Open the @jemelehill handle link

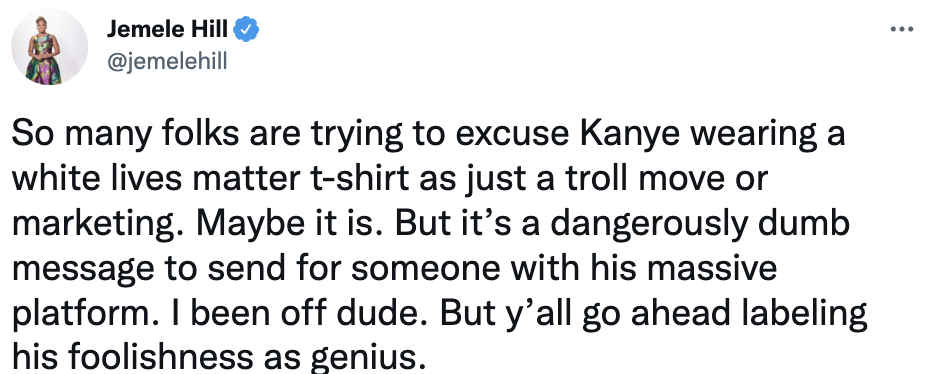click(166, 60)
